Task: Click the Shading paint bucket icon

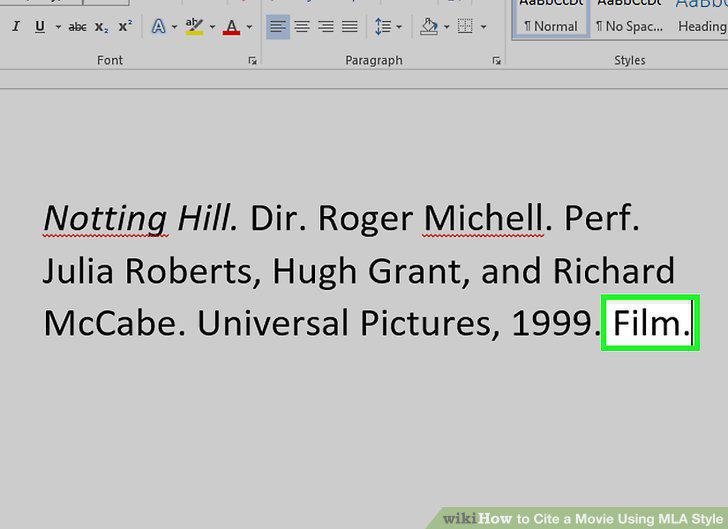Action: pos(429,26)
